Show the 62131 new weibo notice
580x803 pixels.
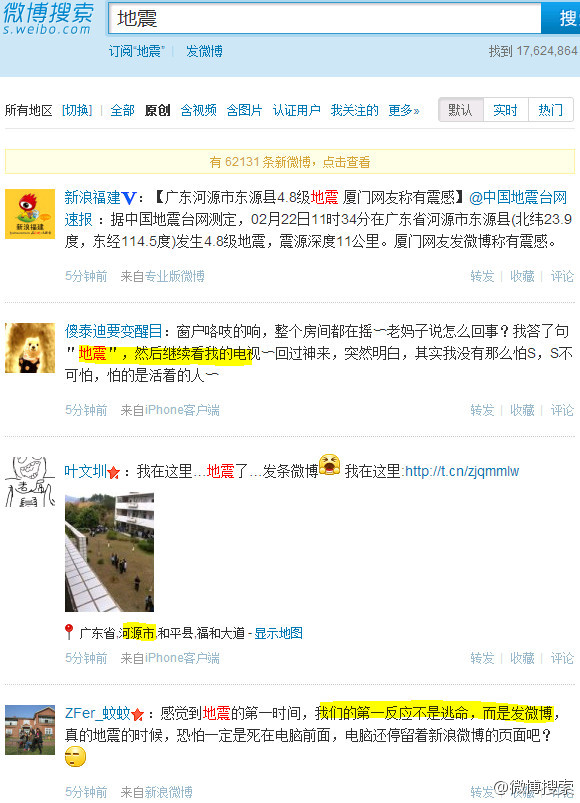point(290,162)
